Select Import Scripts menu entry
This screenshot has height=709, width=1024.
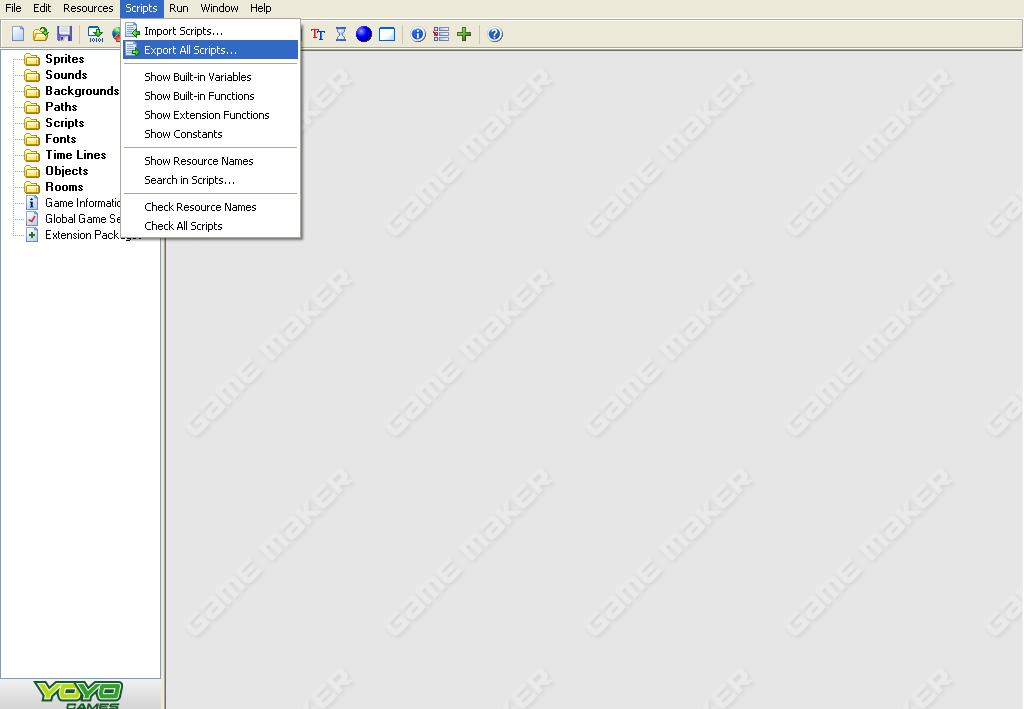click(x=183, y=31)
